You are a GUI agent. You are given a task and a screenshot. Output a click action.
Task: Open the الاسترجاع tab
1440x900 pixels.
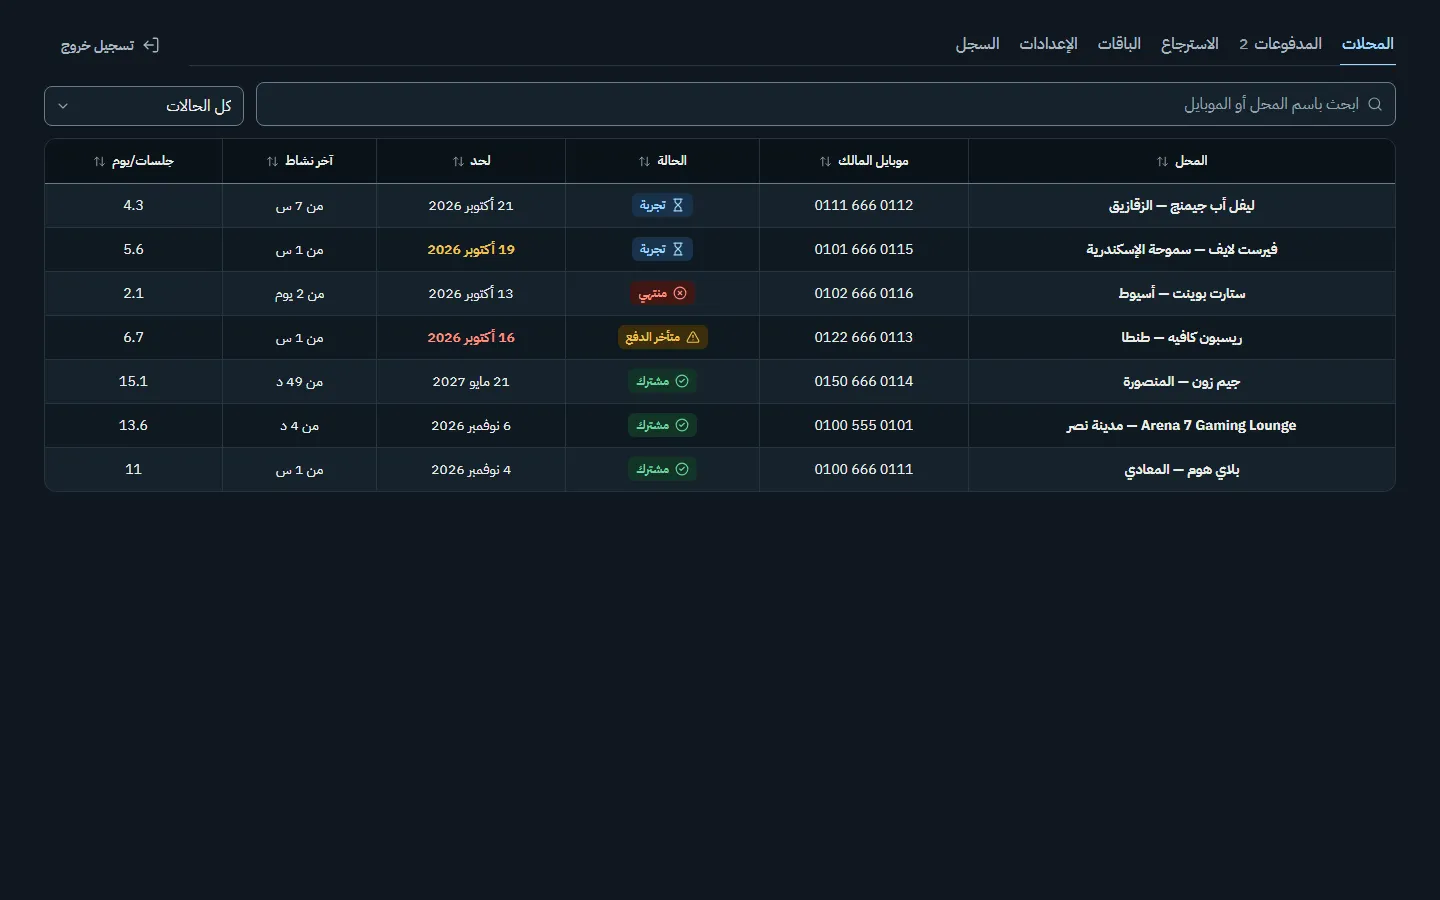(x=1189, y=44)
